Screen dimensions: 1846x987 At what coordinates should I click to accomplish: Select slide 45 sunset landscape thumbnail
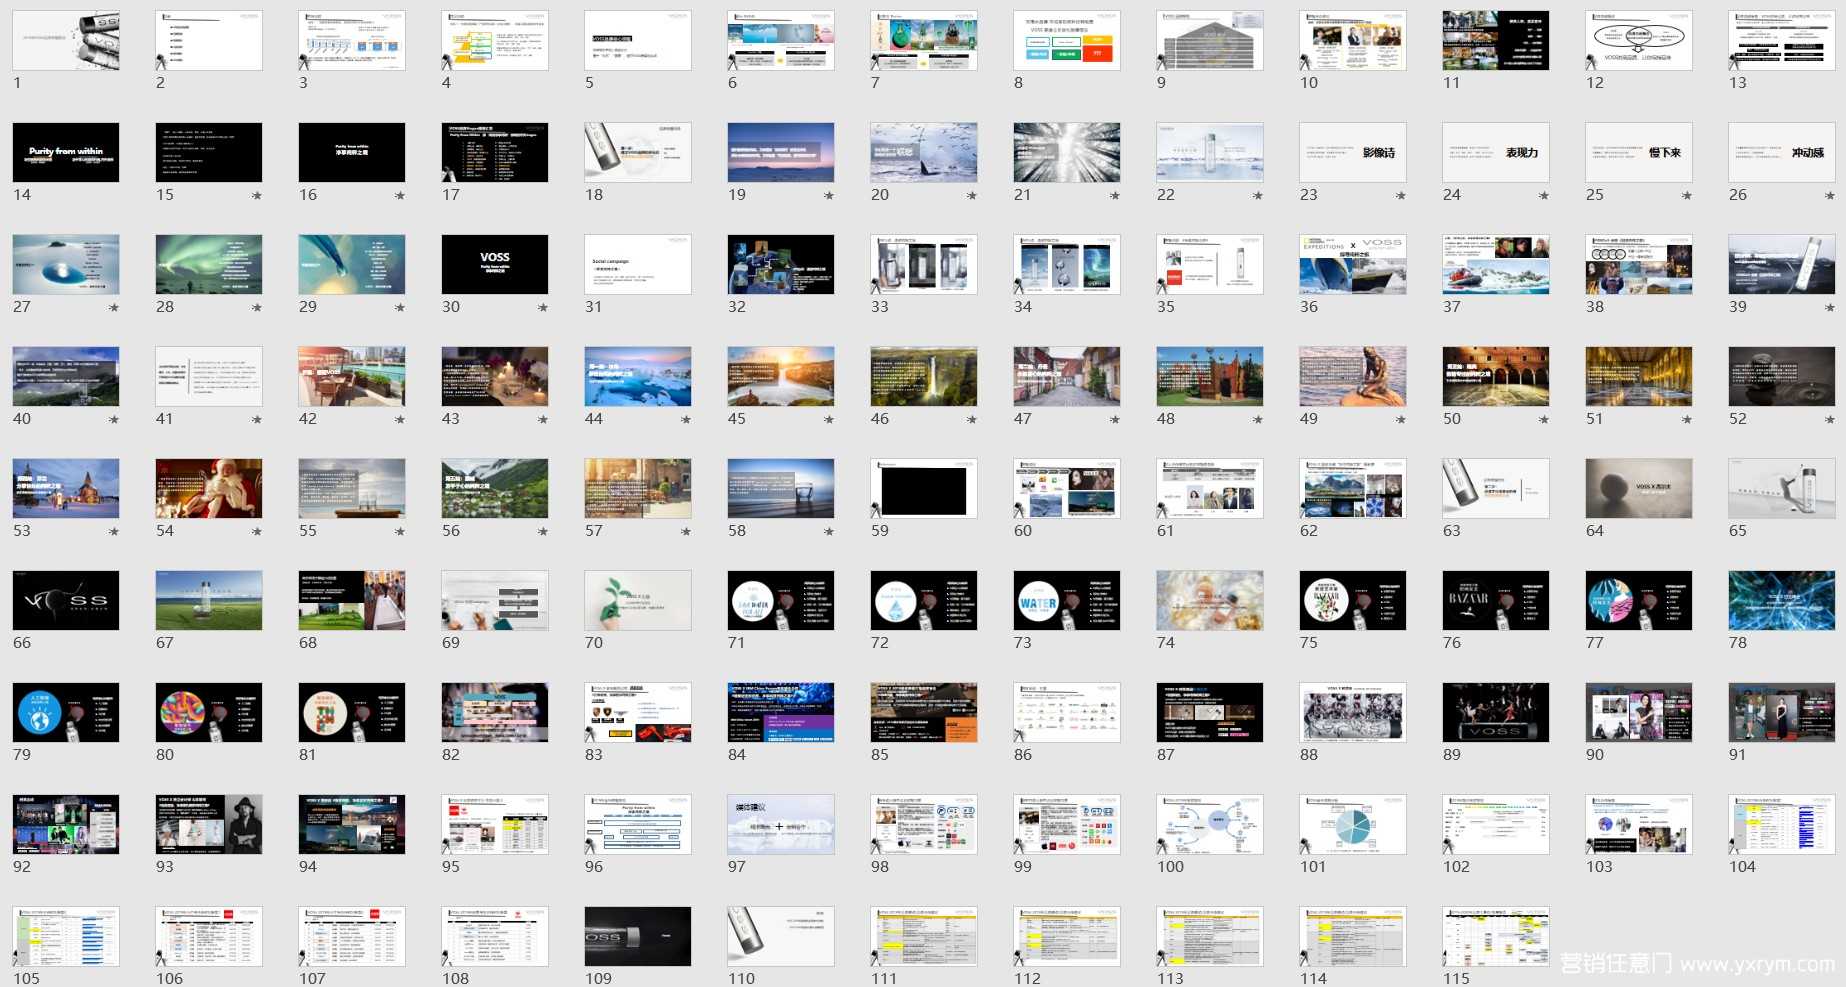click(x=781, y=376)
